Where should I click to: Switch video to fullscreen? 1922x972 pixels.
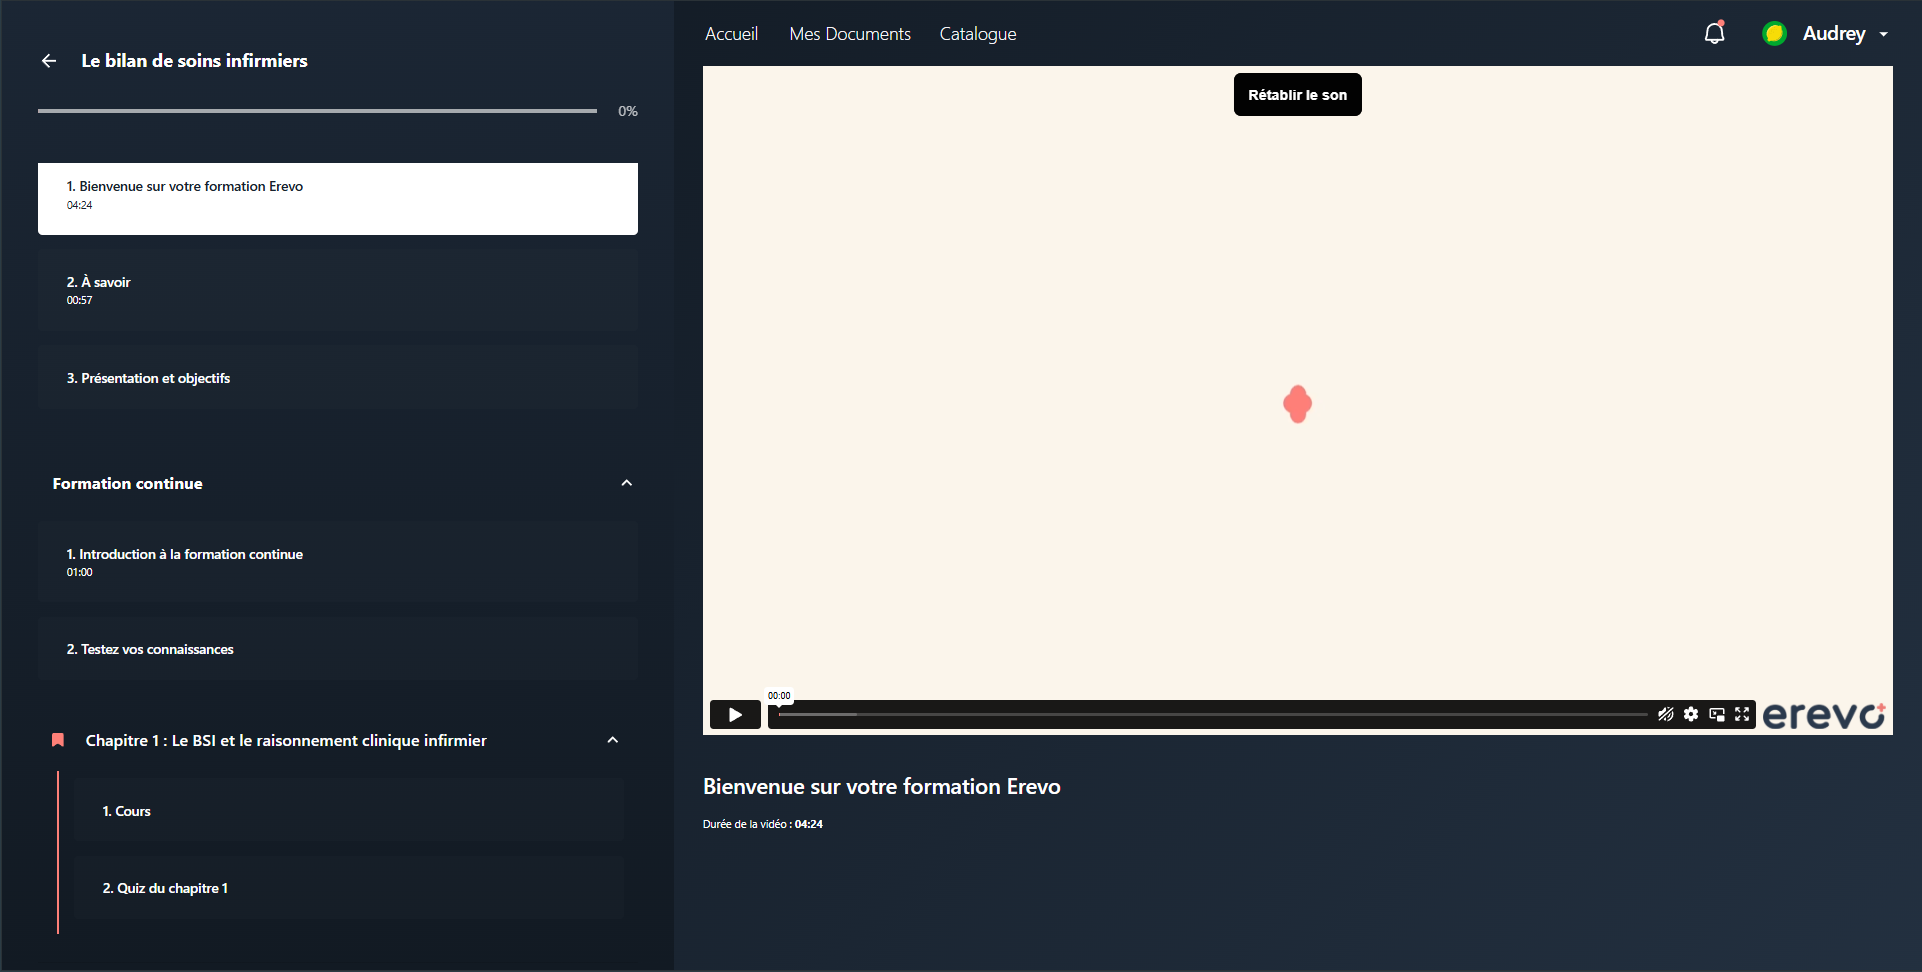click(1742, 714)
